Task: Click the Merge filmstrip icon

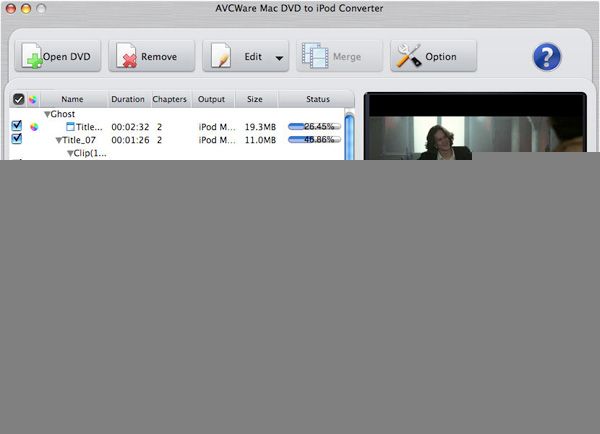Action: point(315,56)
